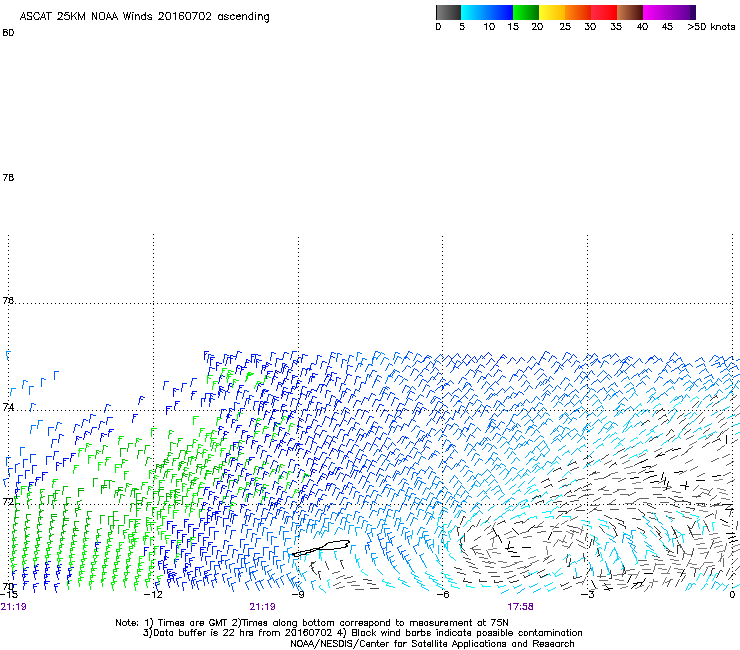Click the "35" label under the color bar
The height and width of the screenshot is (650, 740).
tap(616, 27)
